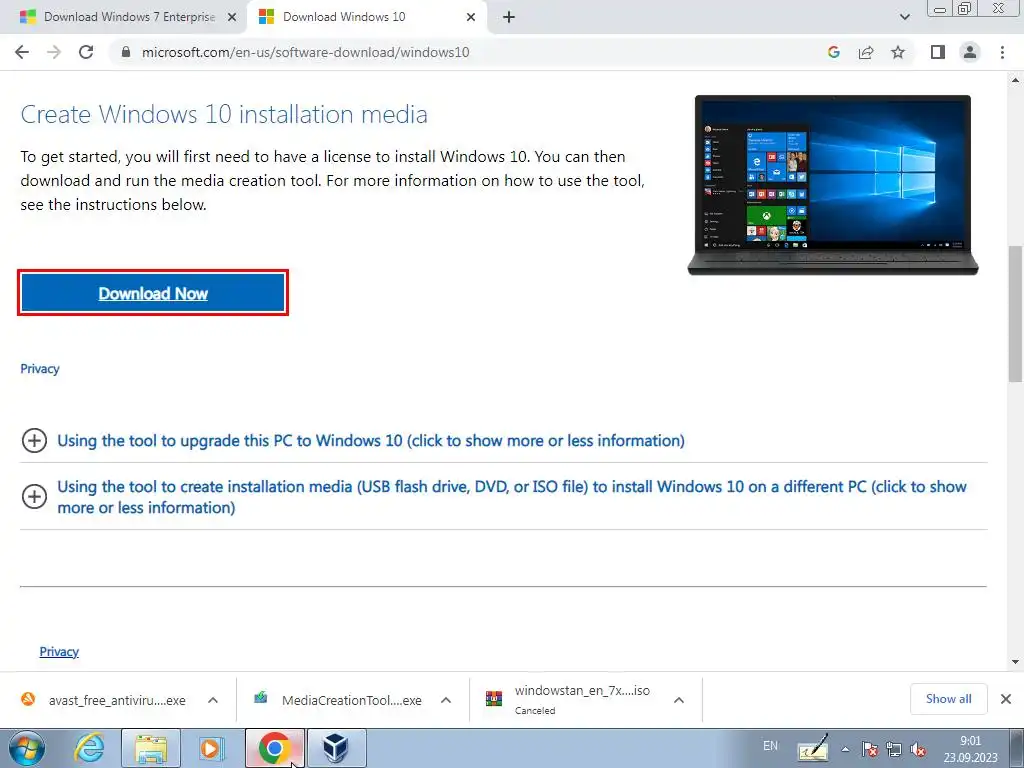
Task: Click the 'Create Windows 10 installation media' heading
Action: [224, 114]
